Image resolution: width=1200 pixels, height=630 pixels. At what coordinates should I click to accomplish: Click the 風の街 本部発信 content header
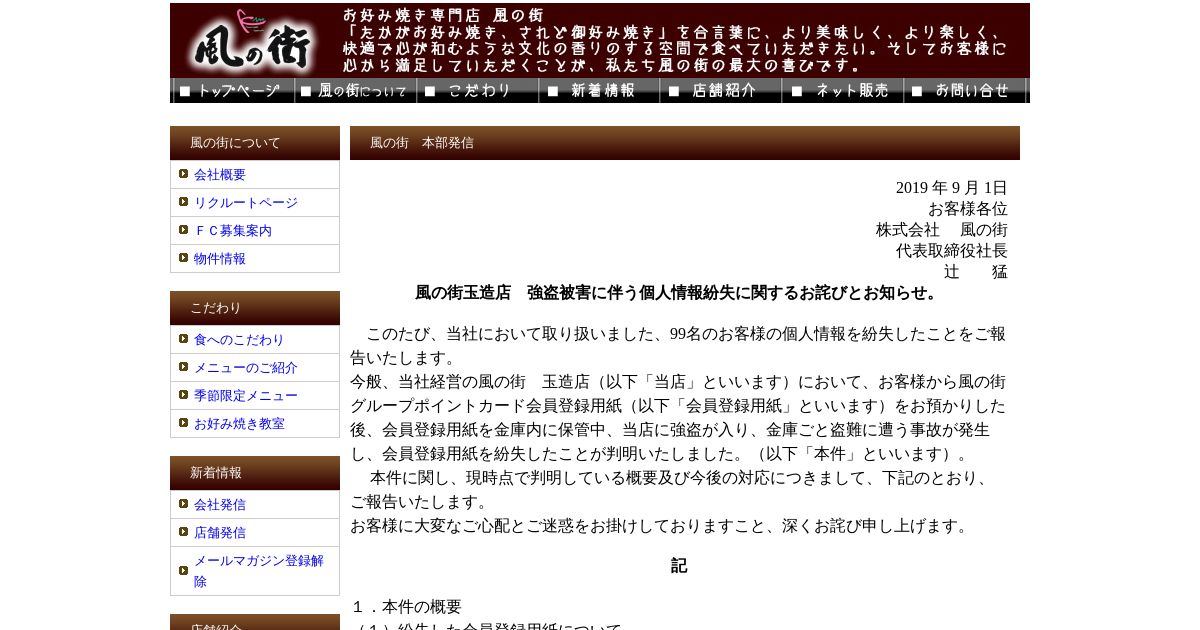tap(685, 143)
